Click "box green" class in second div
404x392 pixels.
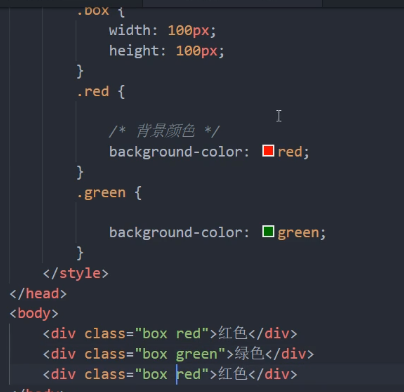click(180, 354)
